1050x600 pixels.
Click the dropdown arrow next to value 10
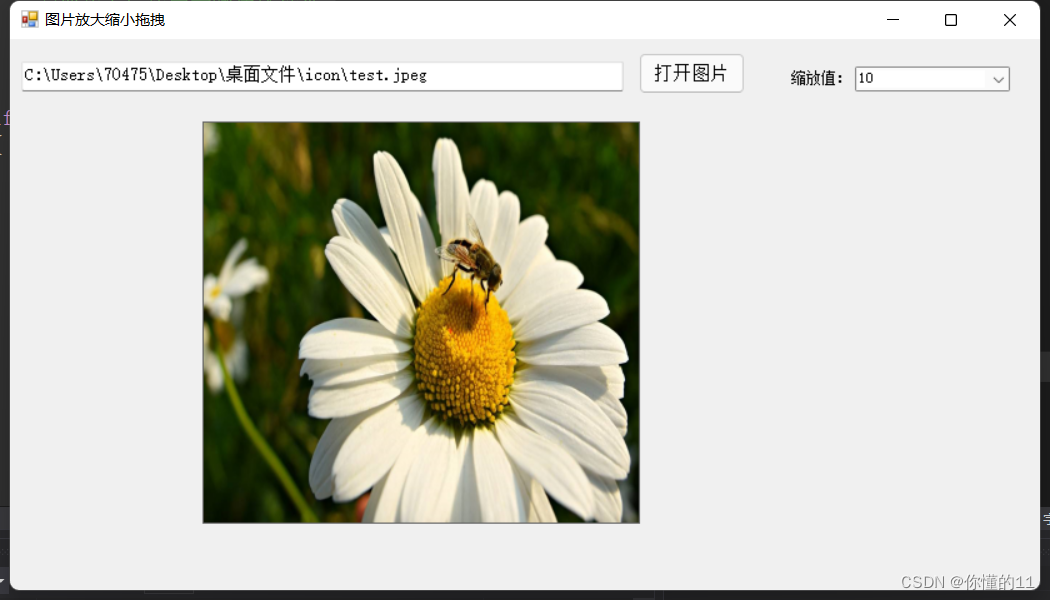[x=998, y=78]
